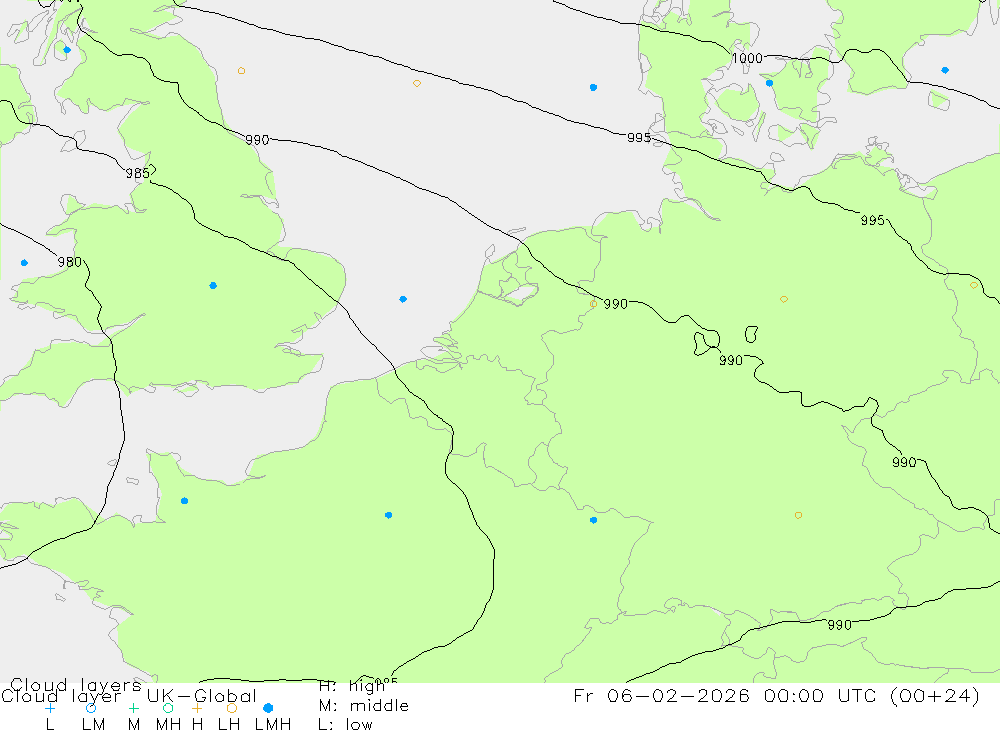Viewport: 1000px width, 733px height.
Task: Click the green plus M legend symbol
Action: pyautogui.click(x=133, y=708)
